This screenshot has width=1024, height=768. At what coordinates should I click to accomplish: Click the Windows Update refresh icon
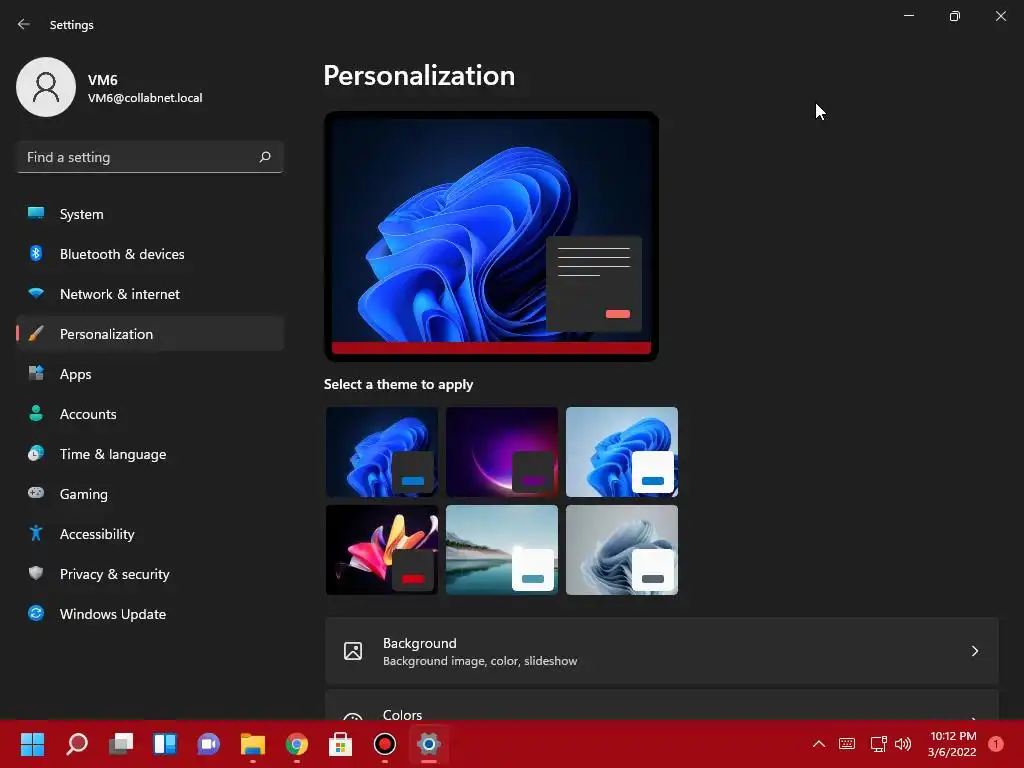[36, 613]
